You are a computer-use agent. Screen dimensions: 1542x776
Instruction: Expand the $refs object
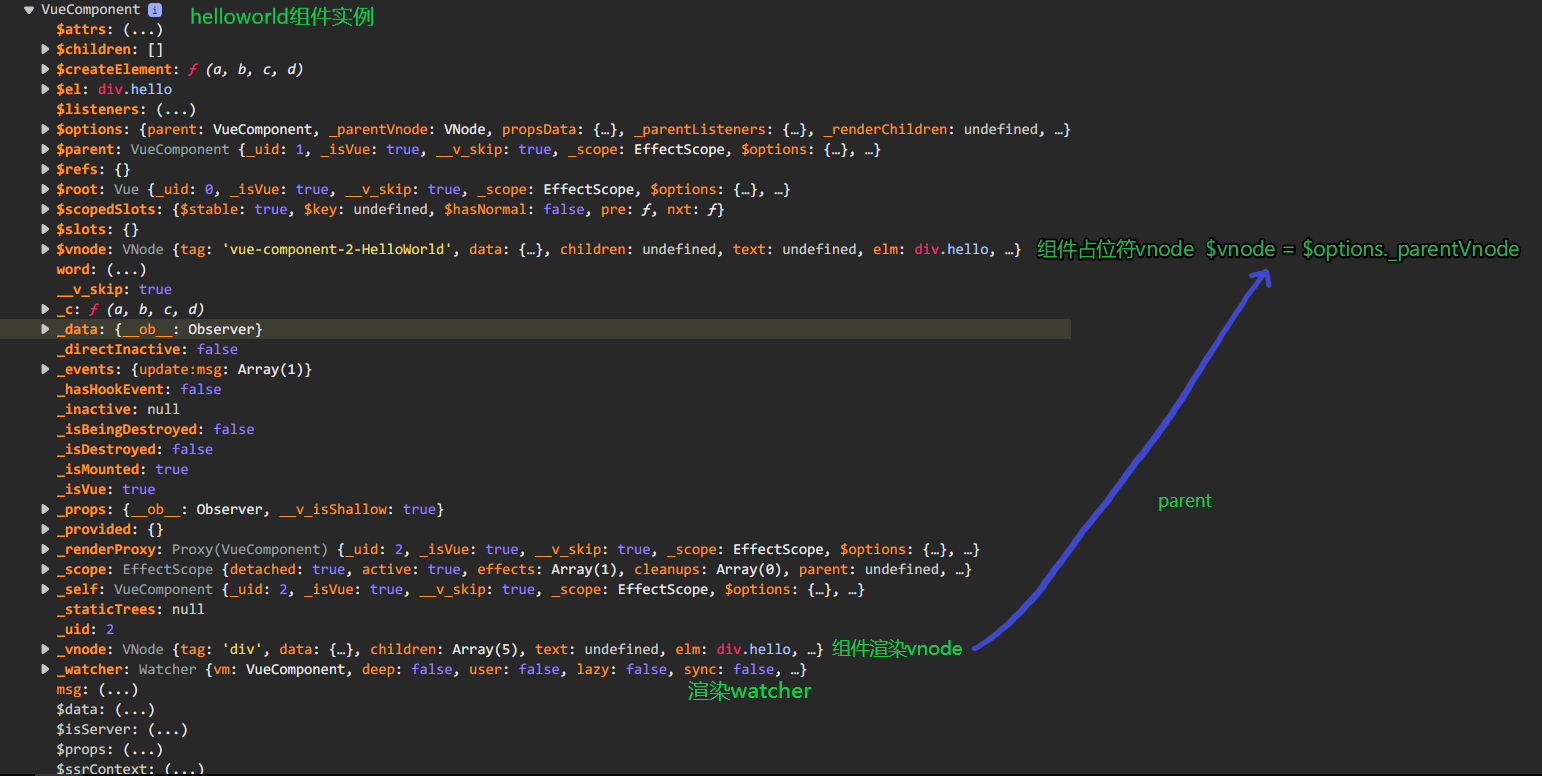coord(45,169)
